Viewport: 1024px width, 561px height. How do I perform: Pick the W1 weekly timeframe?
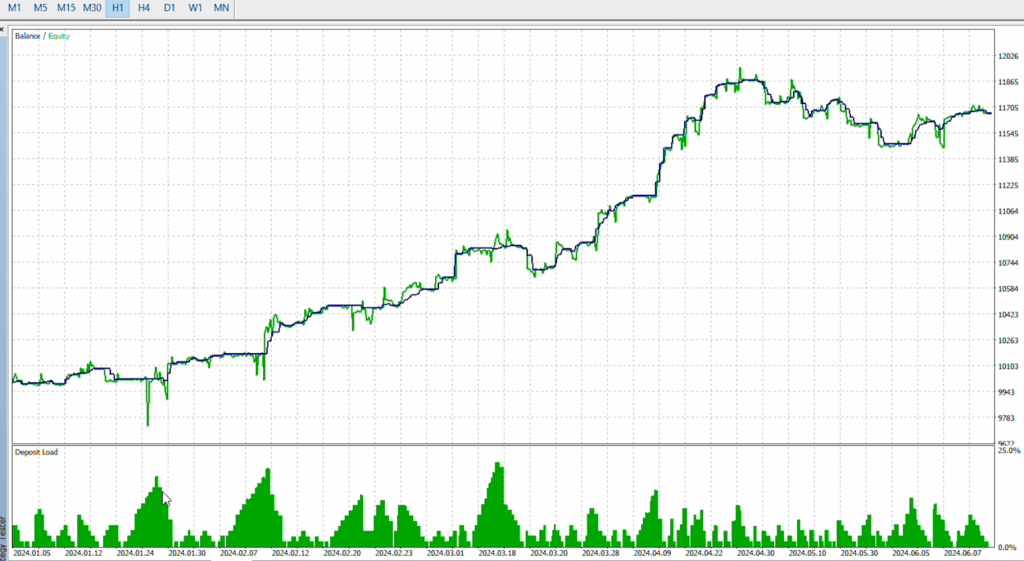tap(196, 8)
